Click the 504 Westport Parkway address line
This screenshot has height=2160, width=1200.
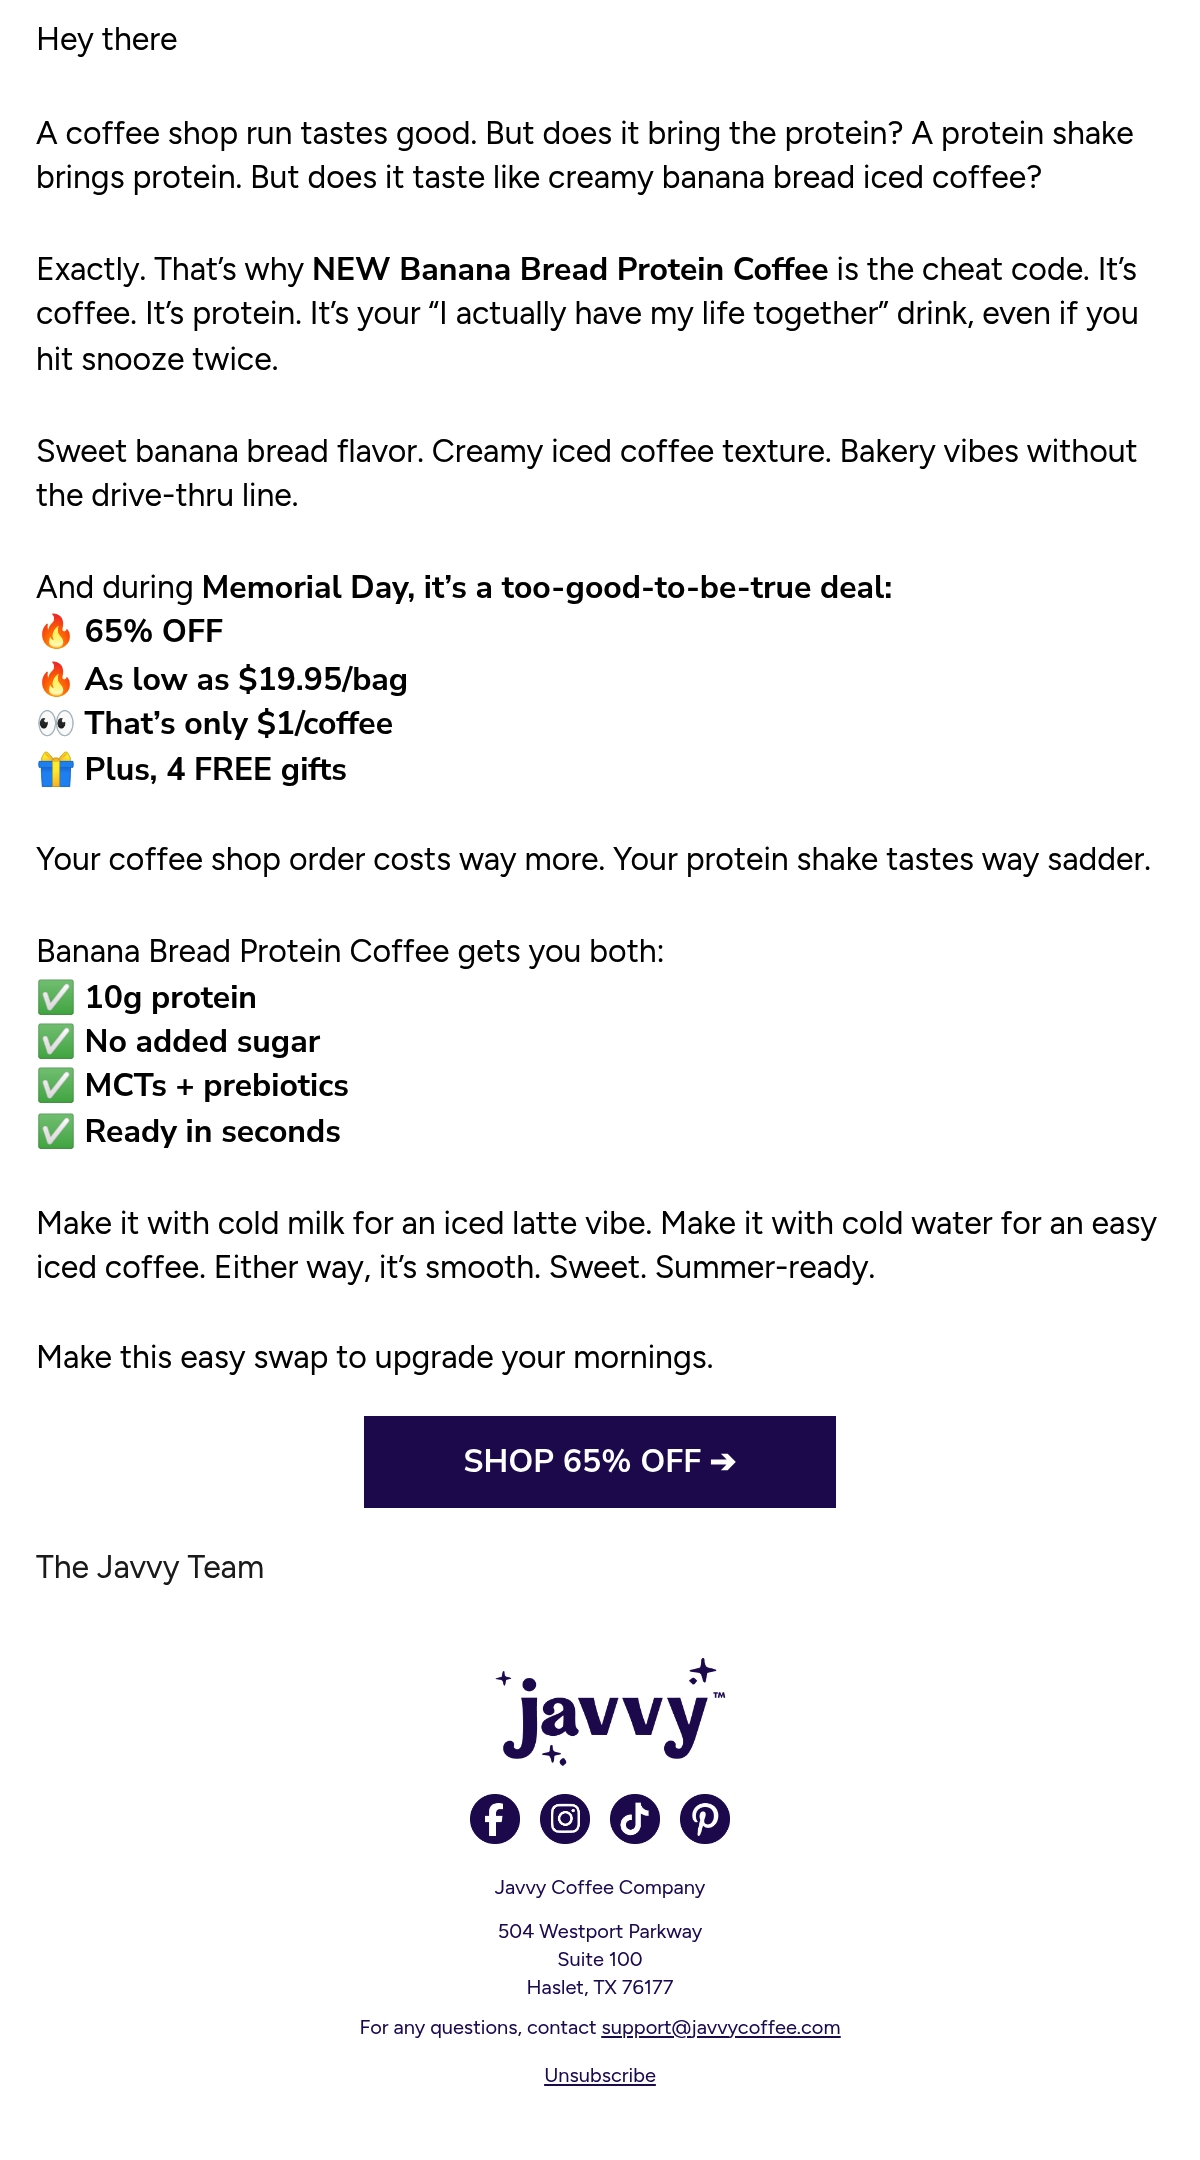600,1931
